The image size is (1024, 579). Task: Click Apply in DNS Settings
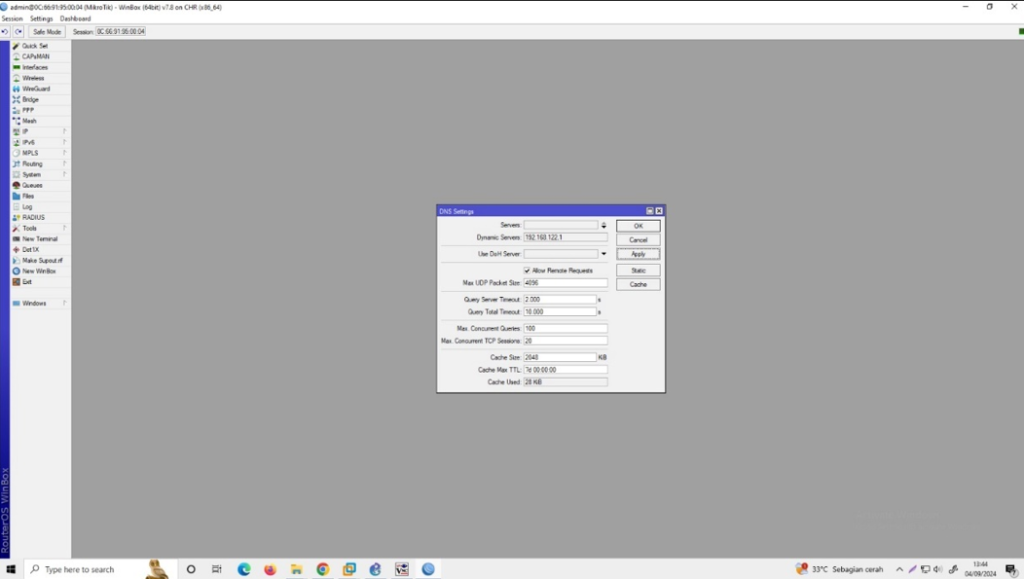point(638,254)
